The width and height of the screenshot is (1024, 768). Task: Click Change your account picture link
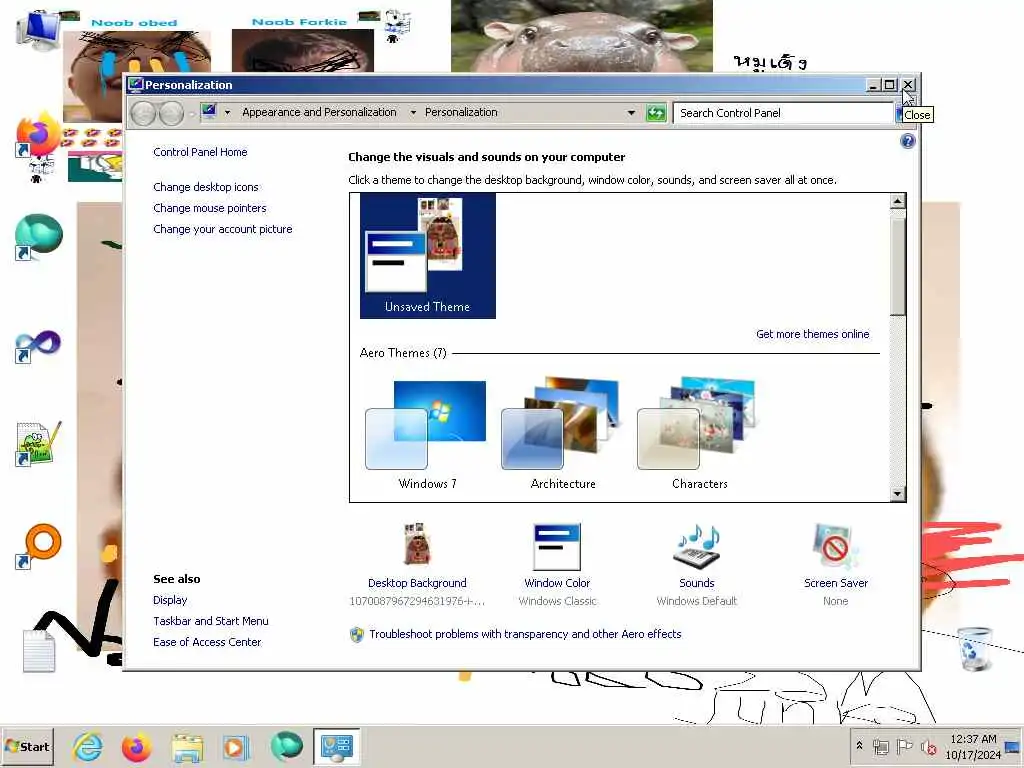coord(223,229)
